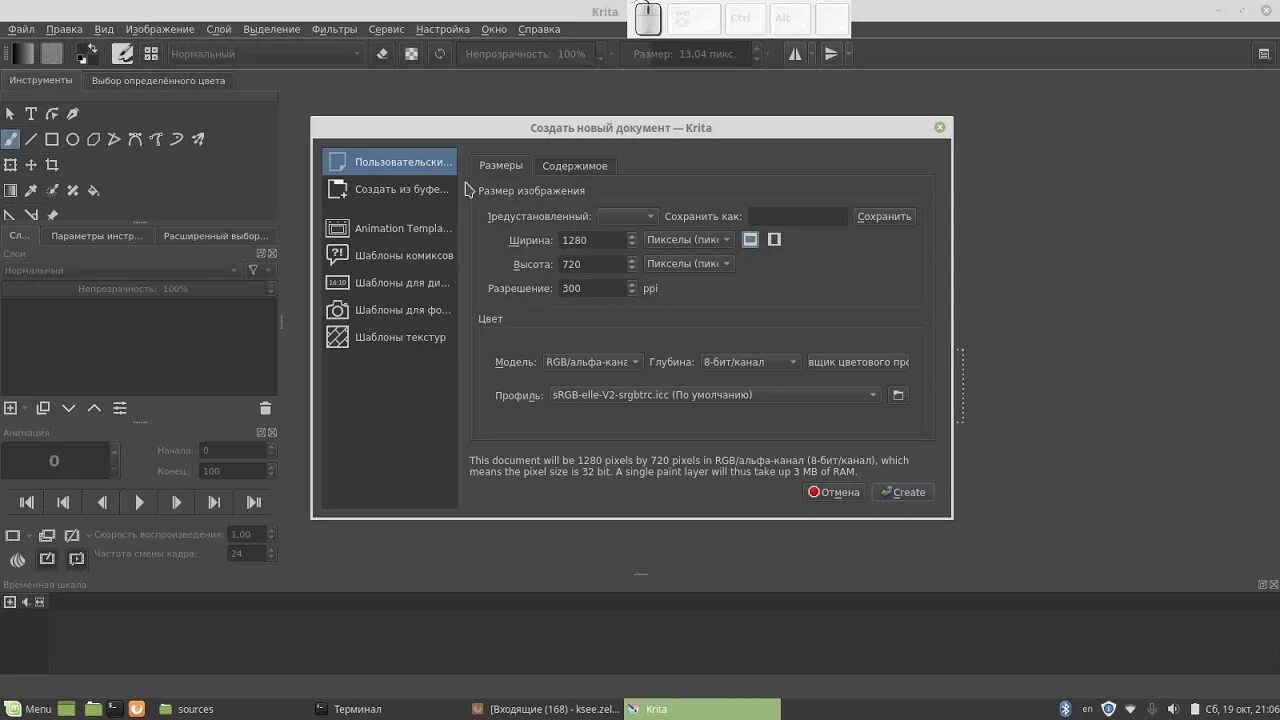Select the color picker eyedropper tool

pos(31,190)
